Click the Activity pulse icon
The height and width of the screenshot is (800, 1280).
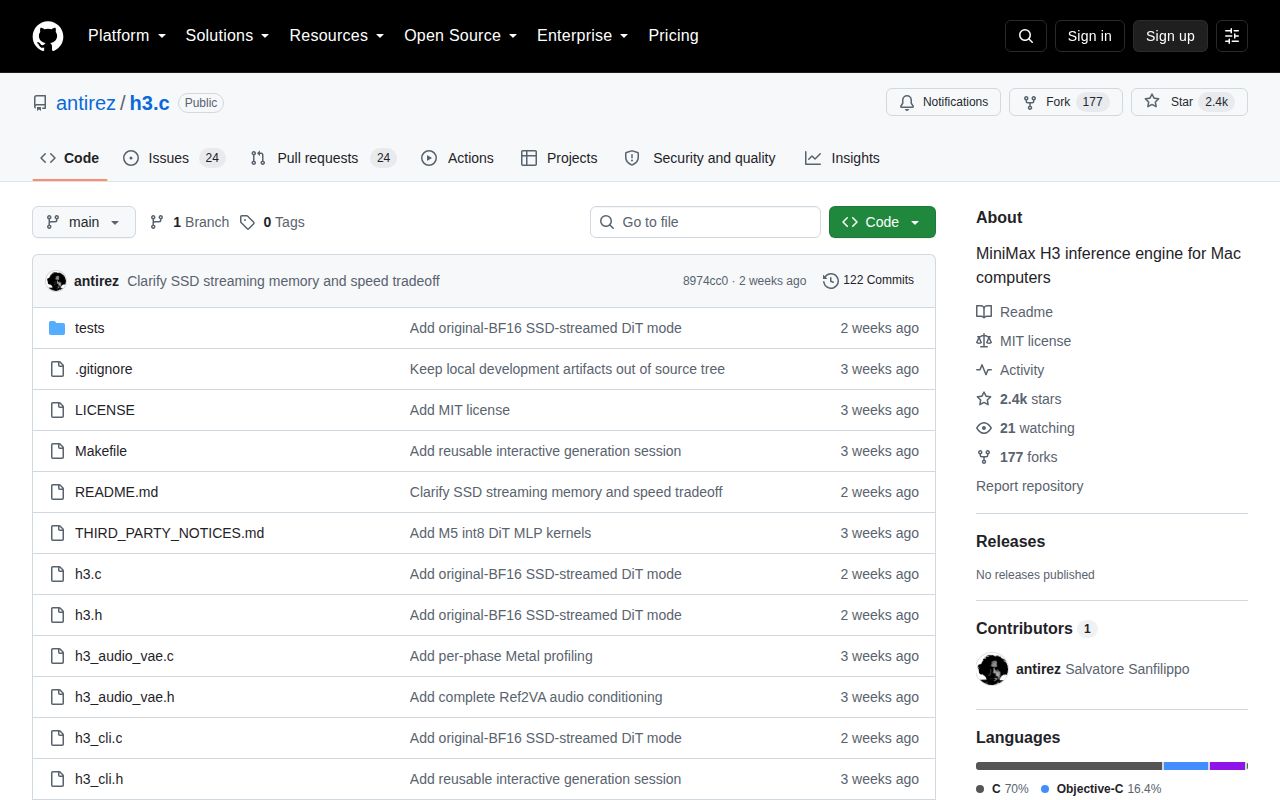click(x=984, y=370)
